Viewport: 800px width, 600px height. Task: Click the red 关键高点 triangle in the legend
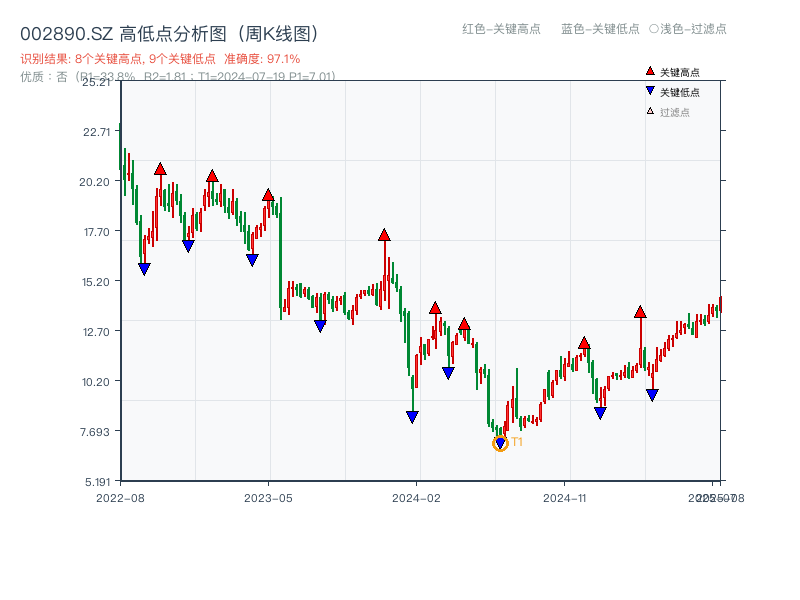(x=650, y=72)
